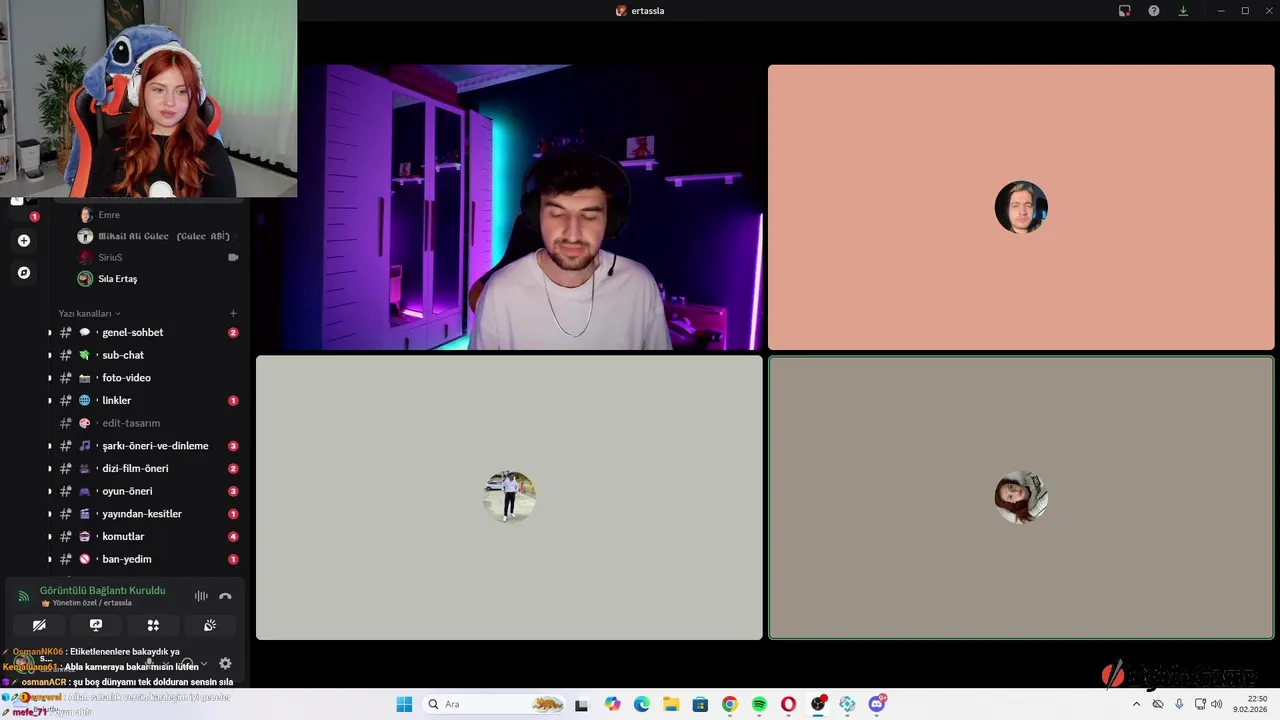Click the system tray microphone icon
This screenshot has width=1280, height=720.
point(1179,704)
